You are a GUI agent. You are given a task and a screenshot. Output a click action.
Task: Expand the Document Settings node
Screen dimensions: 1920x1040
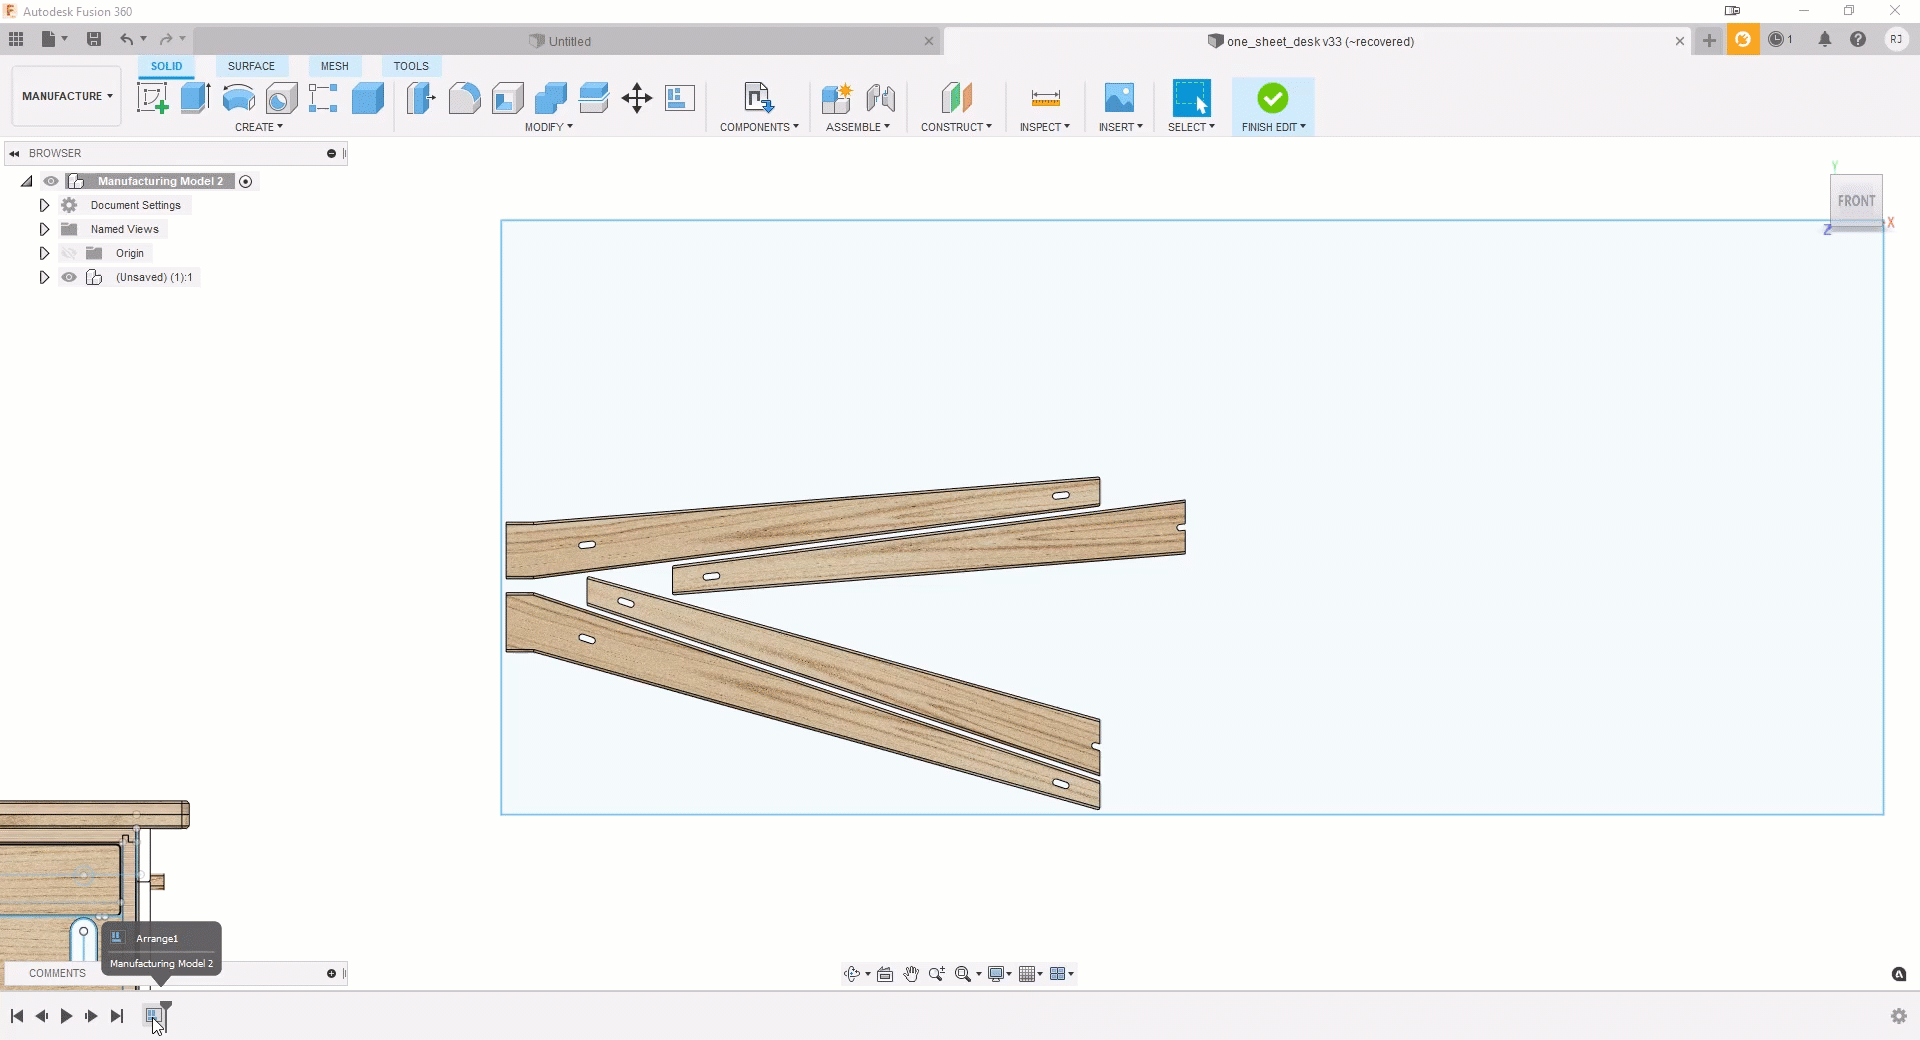tap(44, 205)
